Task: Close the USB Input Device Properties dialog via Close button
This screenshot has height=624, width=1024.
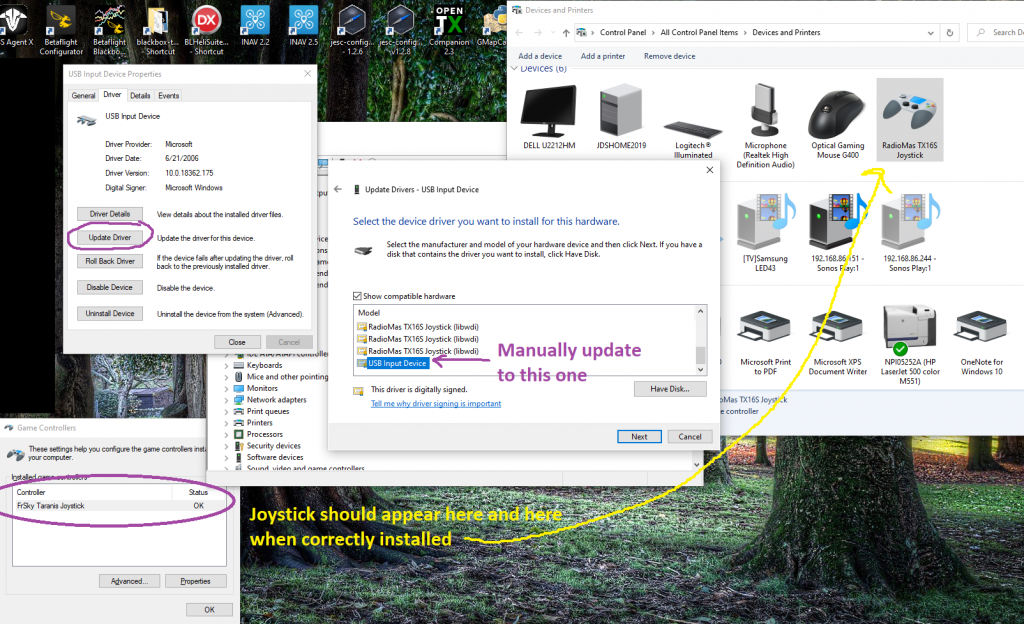Action: (237, 342)
